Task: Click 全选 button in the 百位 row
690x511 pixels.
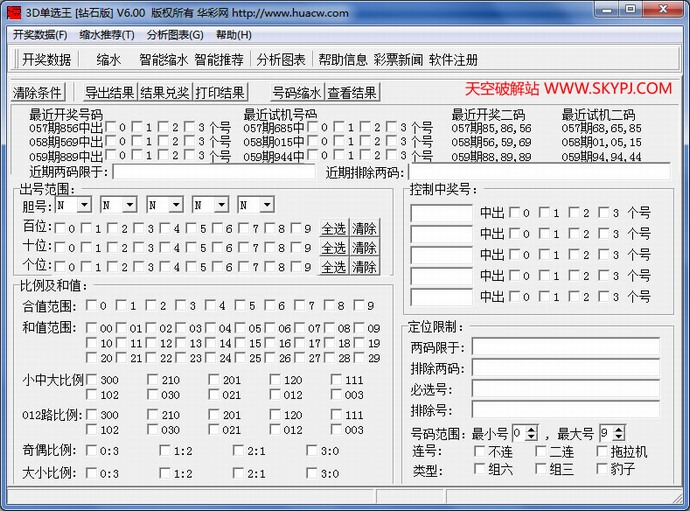Action: pos(333,228)
